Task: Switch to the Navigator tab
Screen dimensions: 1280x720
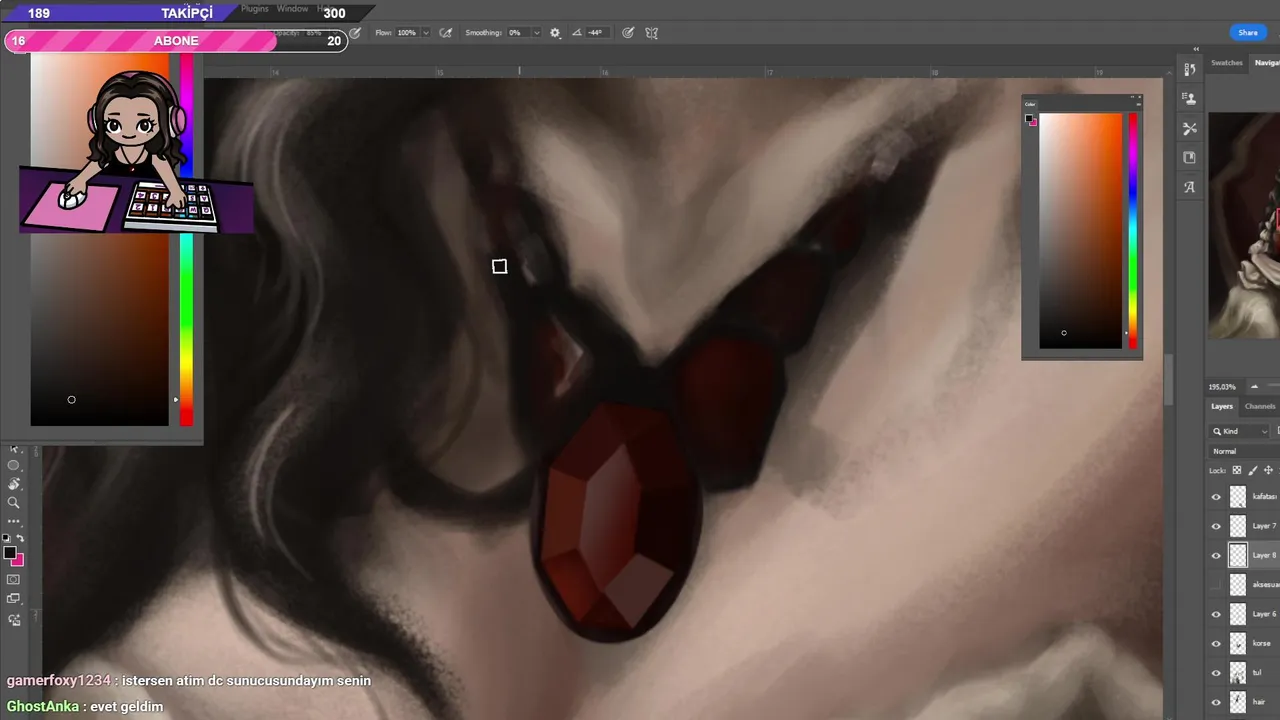Action: click(x=1267, y=63)
